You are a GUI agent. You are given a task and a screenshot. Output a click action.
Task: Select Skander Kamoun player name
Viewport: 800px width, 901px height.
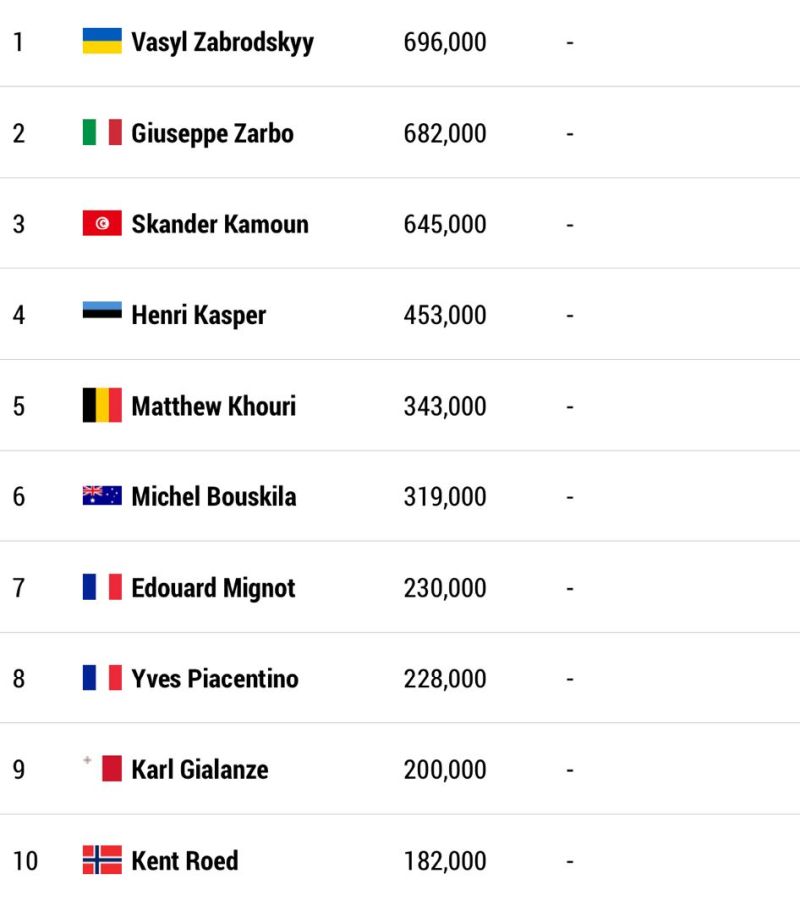click(220, 224)
